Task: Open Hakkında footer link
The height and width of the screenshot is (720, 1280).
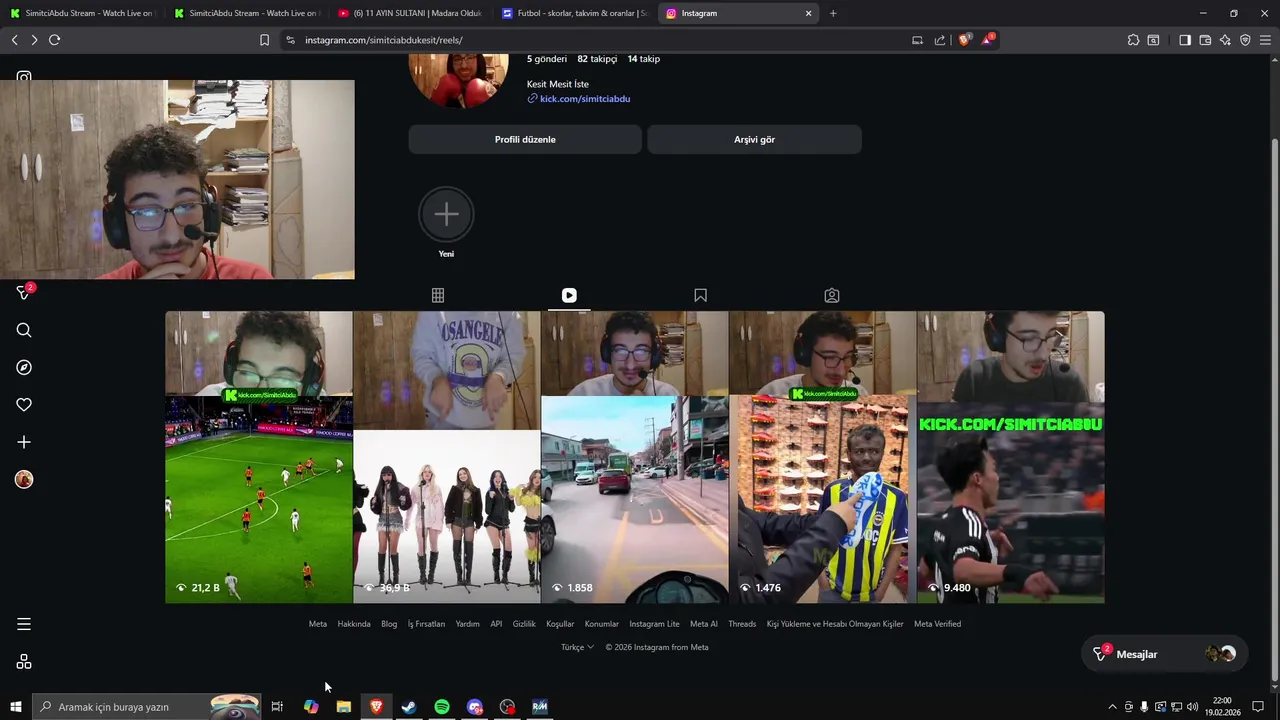Action: [354, 624]
